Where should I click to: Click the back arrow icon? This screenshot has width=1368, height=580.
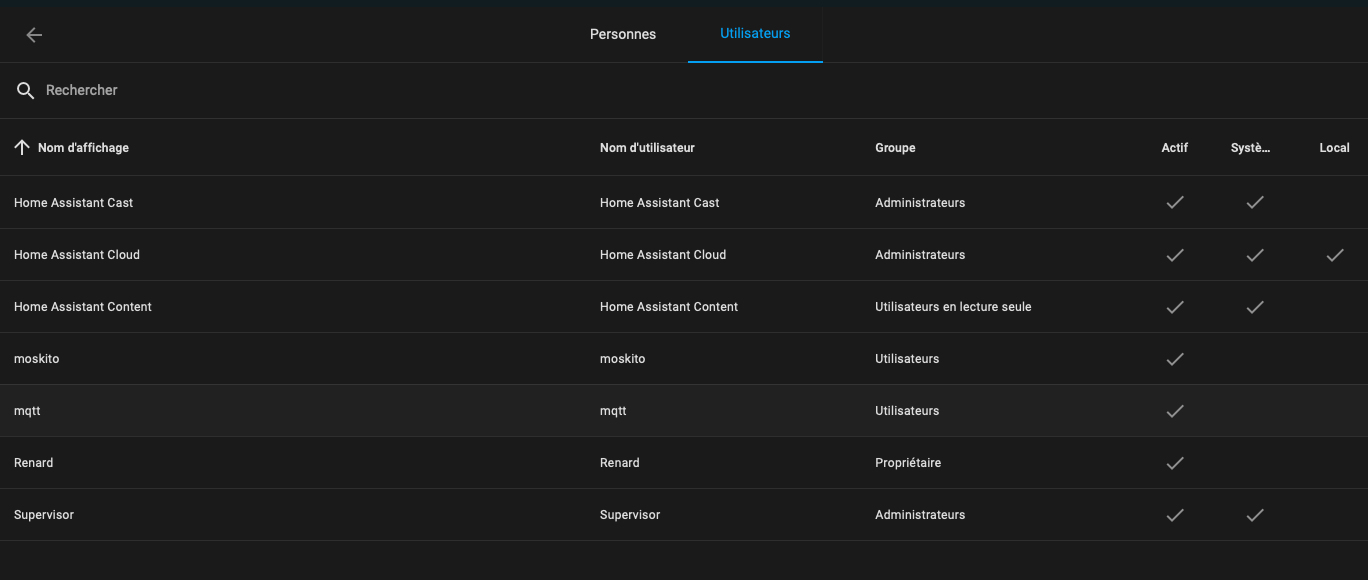[x=34, y=35]
